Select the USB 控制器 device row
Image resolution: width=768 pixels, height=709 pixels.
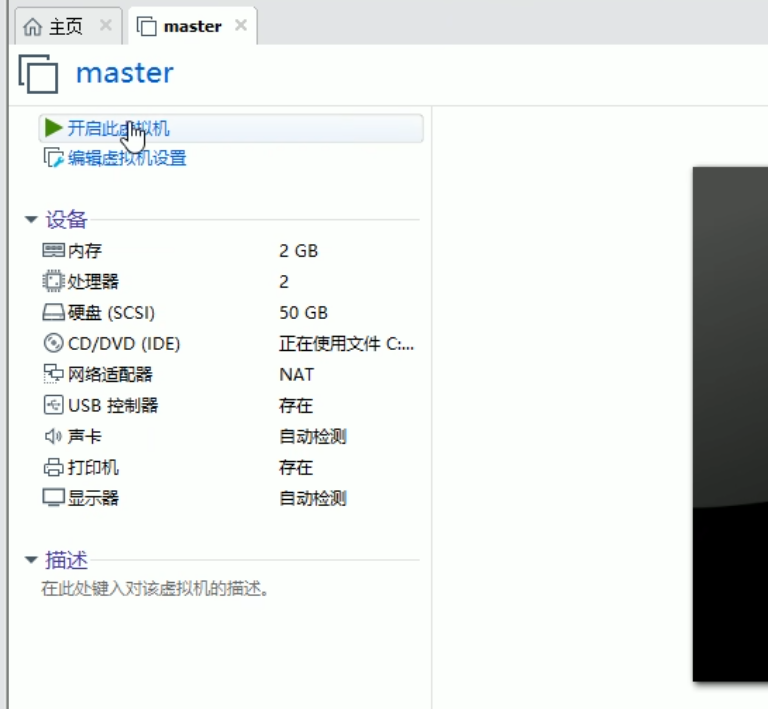click(229, 405)
